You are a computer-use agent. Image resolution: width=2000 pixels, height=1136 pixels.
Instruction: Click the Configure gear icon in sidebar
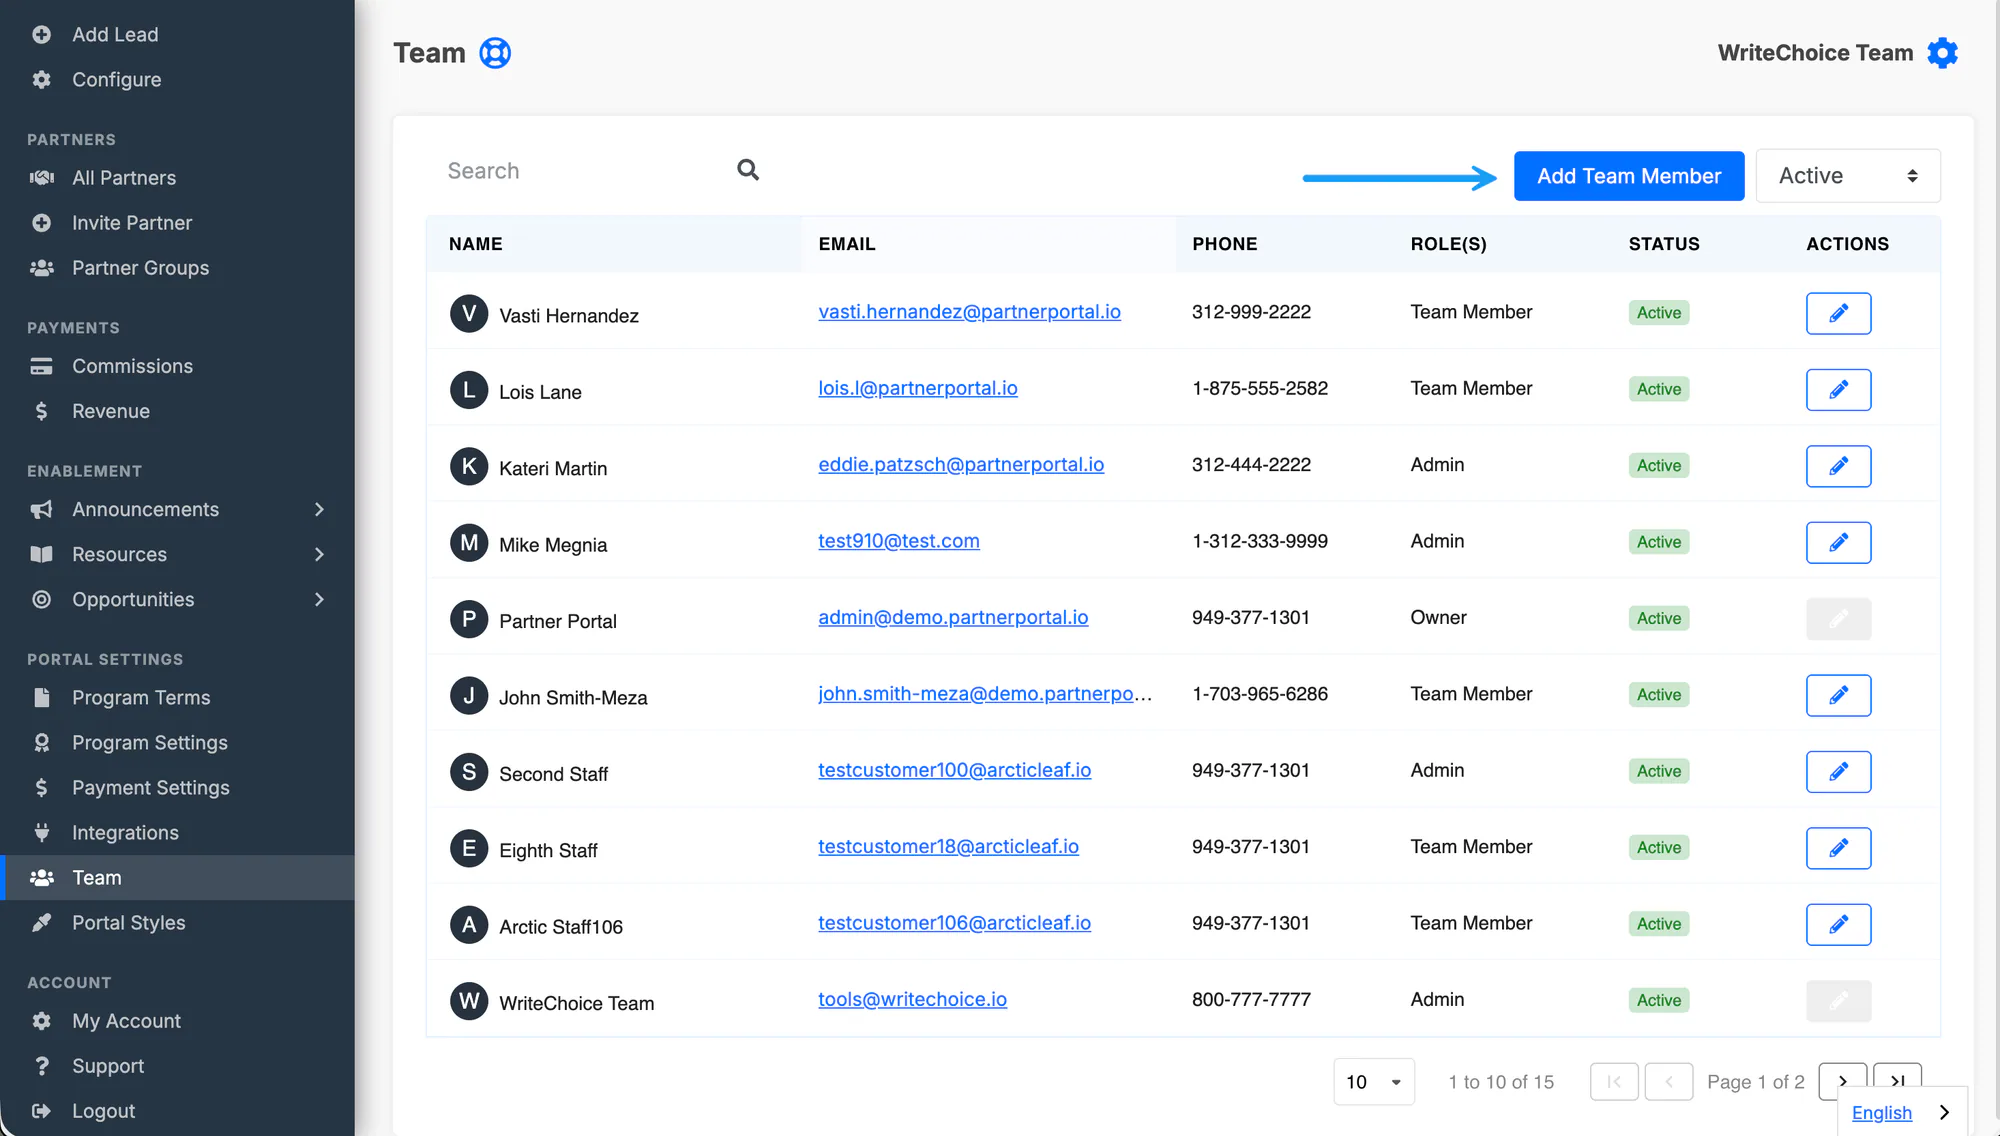click(41, 80)
